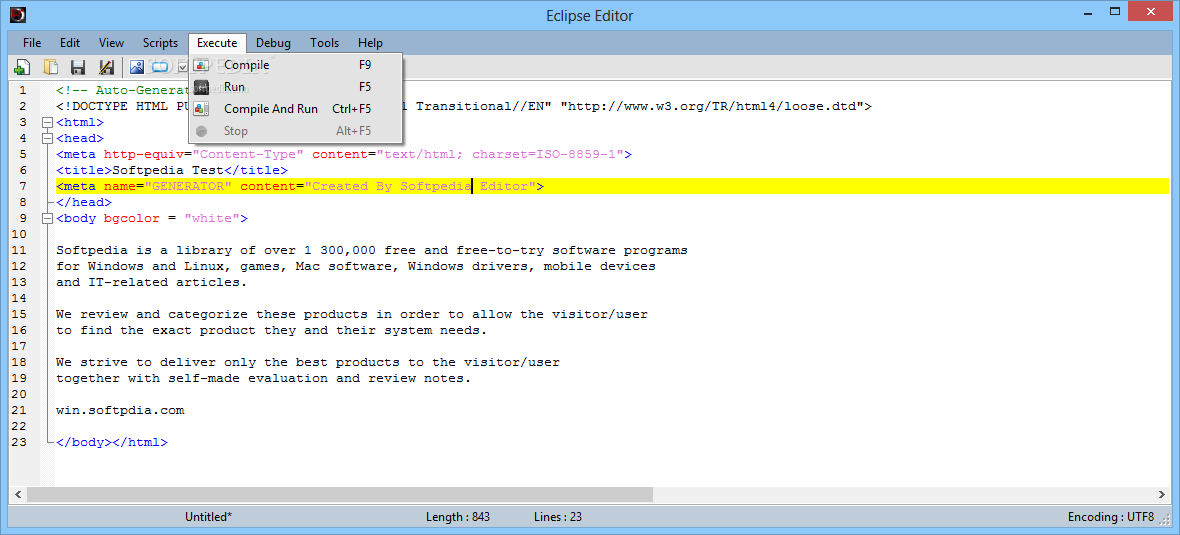Collapse the <body> fold marker on line 9
Screen dimensions: 1180x535
48,218
